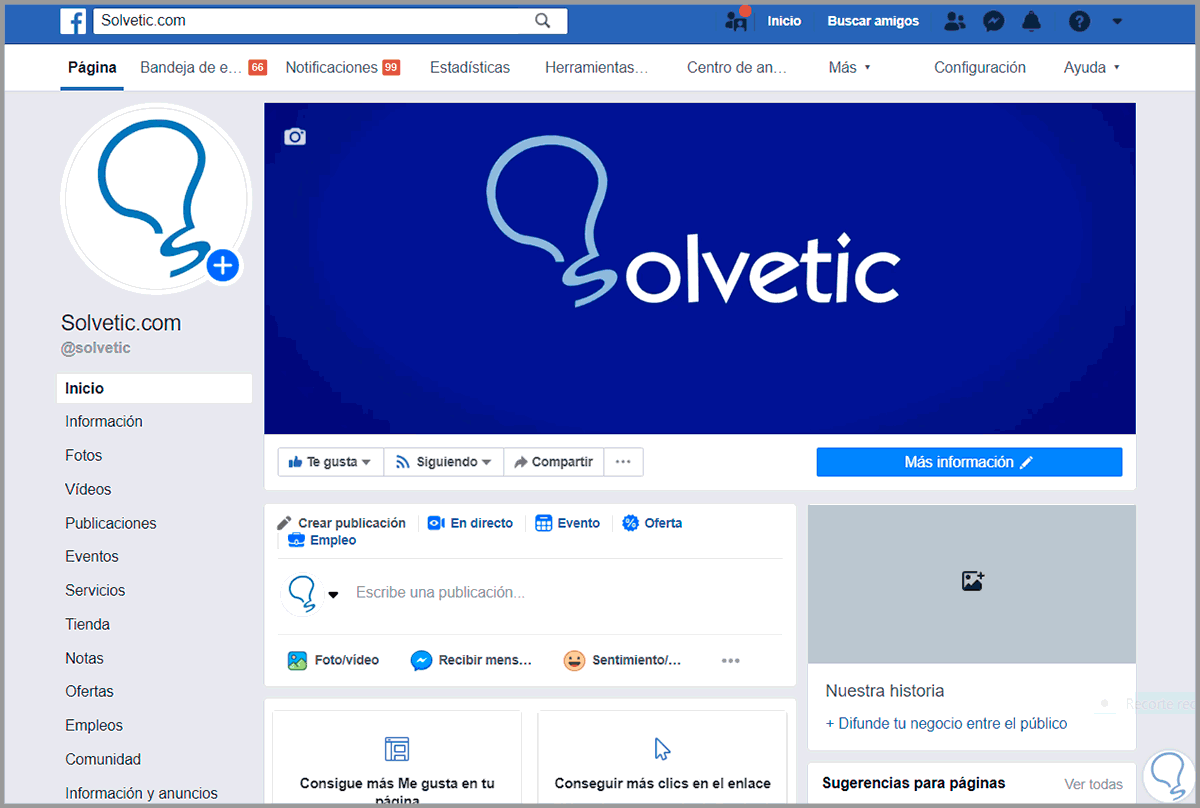The height and width of the screenshot is (808, 1200).
Task: Open Comunidad in the sidebar
Action: point(103,760)
